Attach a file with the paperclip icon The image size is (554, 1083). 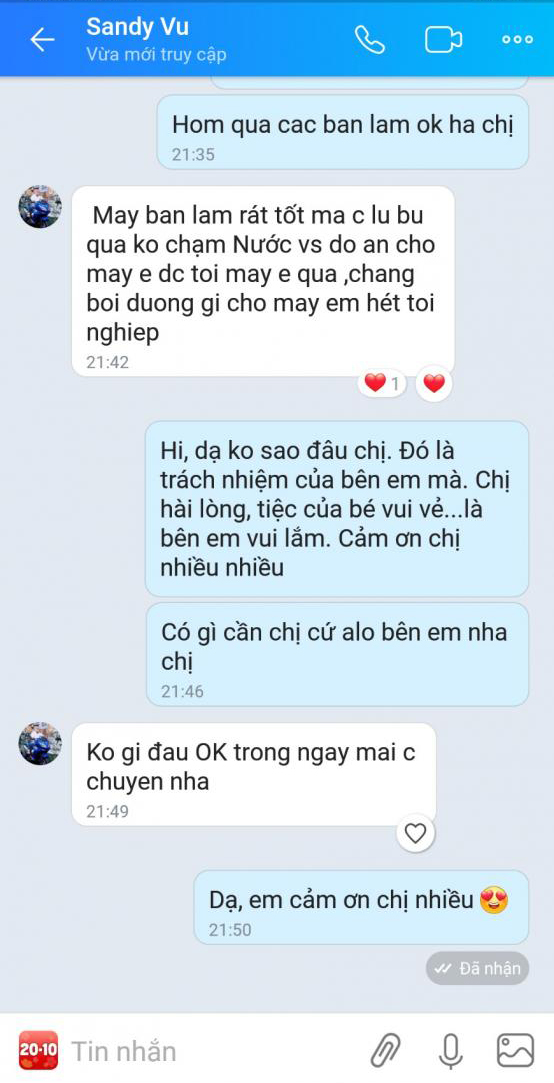click(385, 1051)
